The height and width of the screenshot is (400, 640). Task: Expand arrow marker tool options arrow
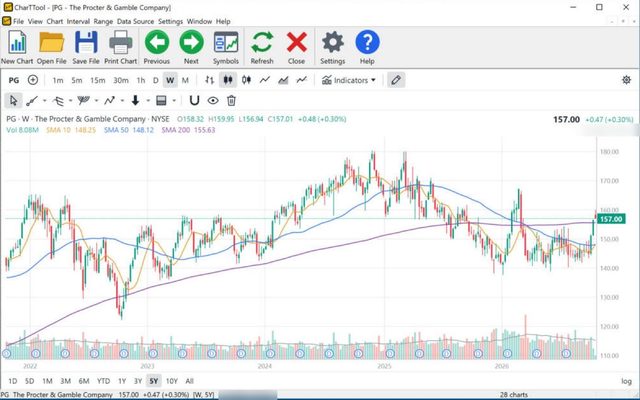[148, 100]
